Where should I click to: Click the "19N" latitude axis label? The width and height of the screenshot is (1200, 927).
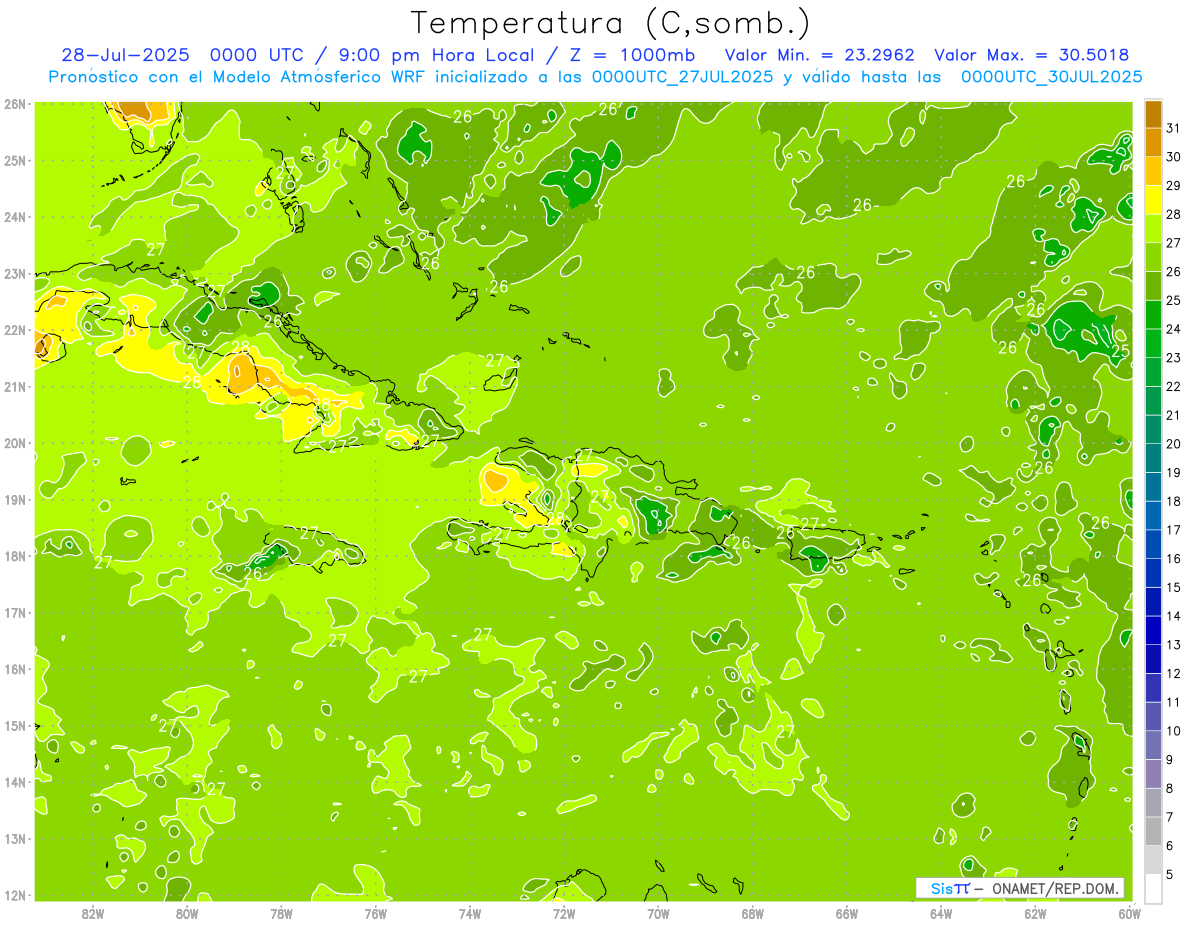[15, 499]
